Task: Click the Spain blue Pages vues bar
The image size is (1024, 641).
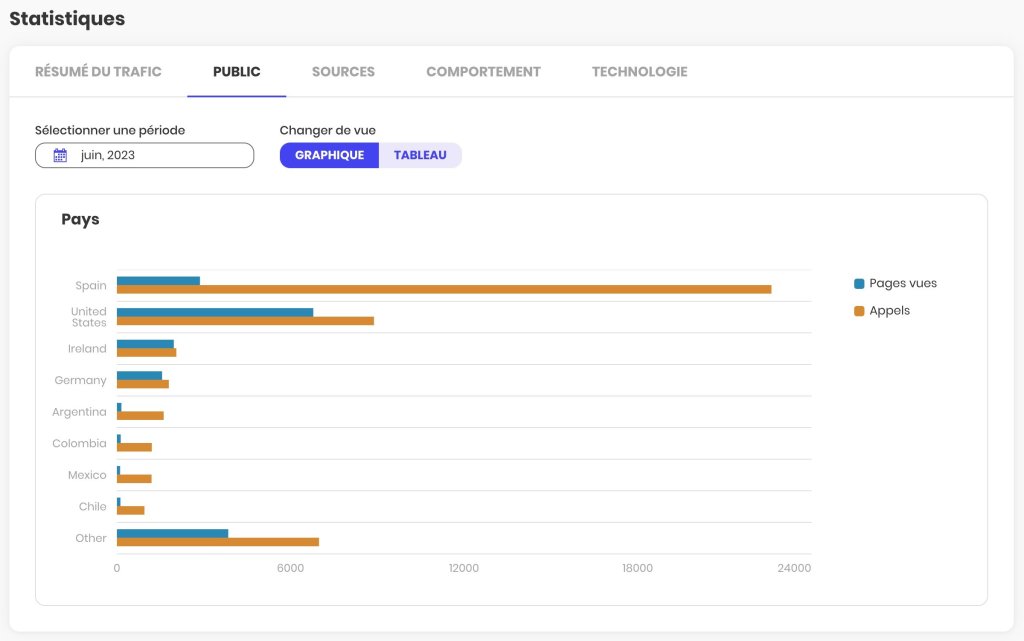Action: click(x=158, y=281)
